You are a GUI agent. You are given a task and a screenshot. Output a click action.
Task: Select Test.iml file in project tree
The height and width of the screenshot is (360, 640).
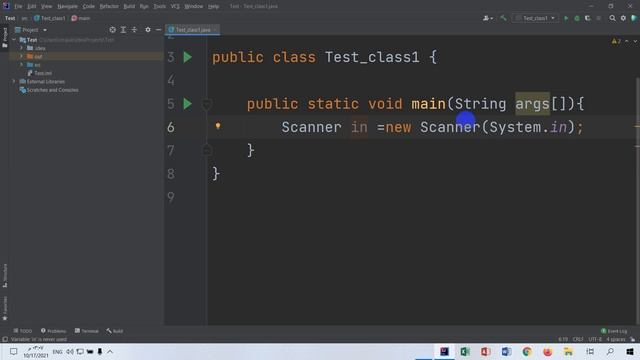40,73
